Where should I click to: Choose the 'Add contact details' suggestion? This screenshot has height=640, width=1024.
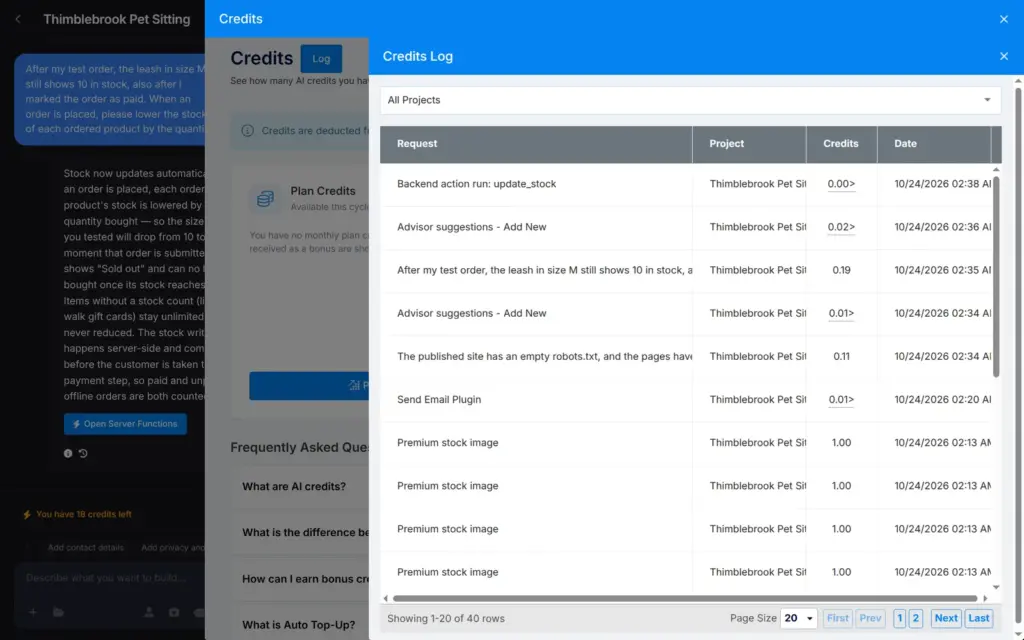86,548
